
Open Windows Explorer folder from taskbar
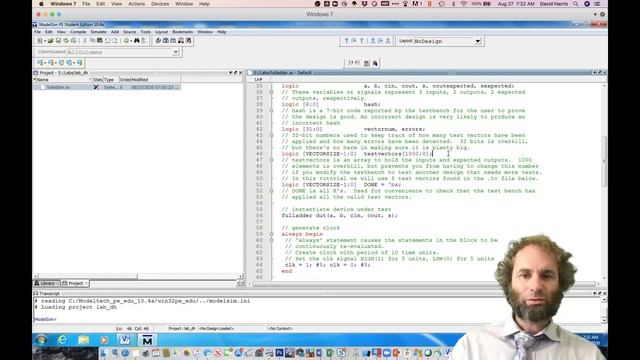tap(83, 340)
